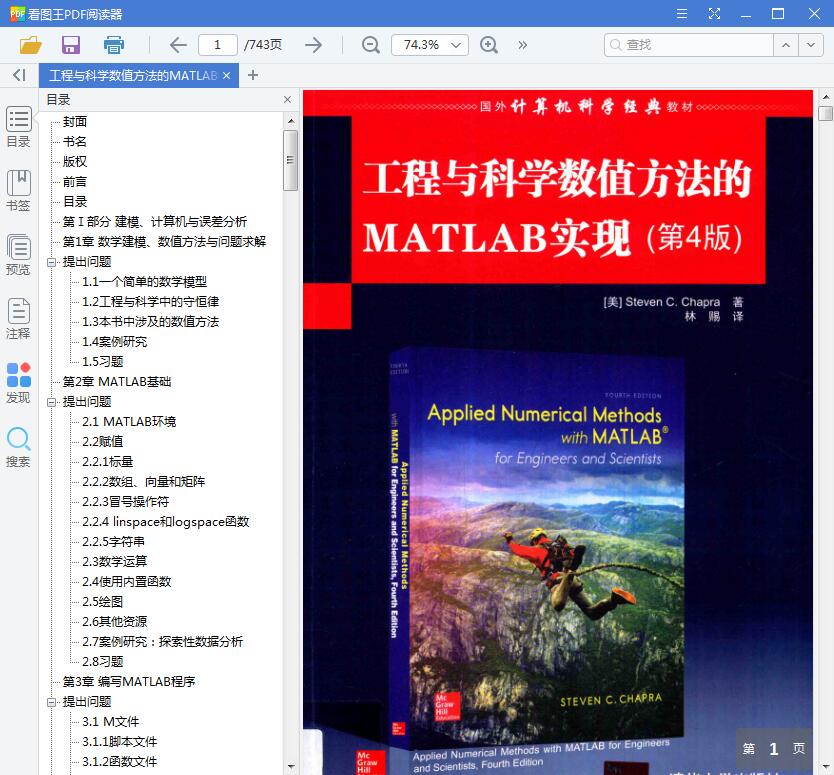Open the 搜索 search panel

19,447
